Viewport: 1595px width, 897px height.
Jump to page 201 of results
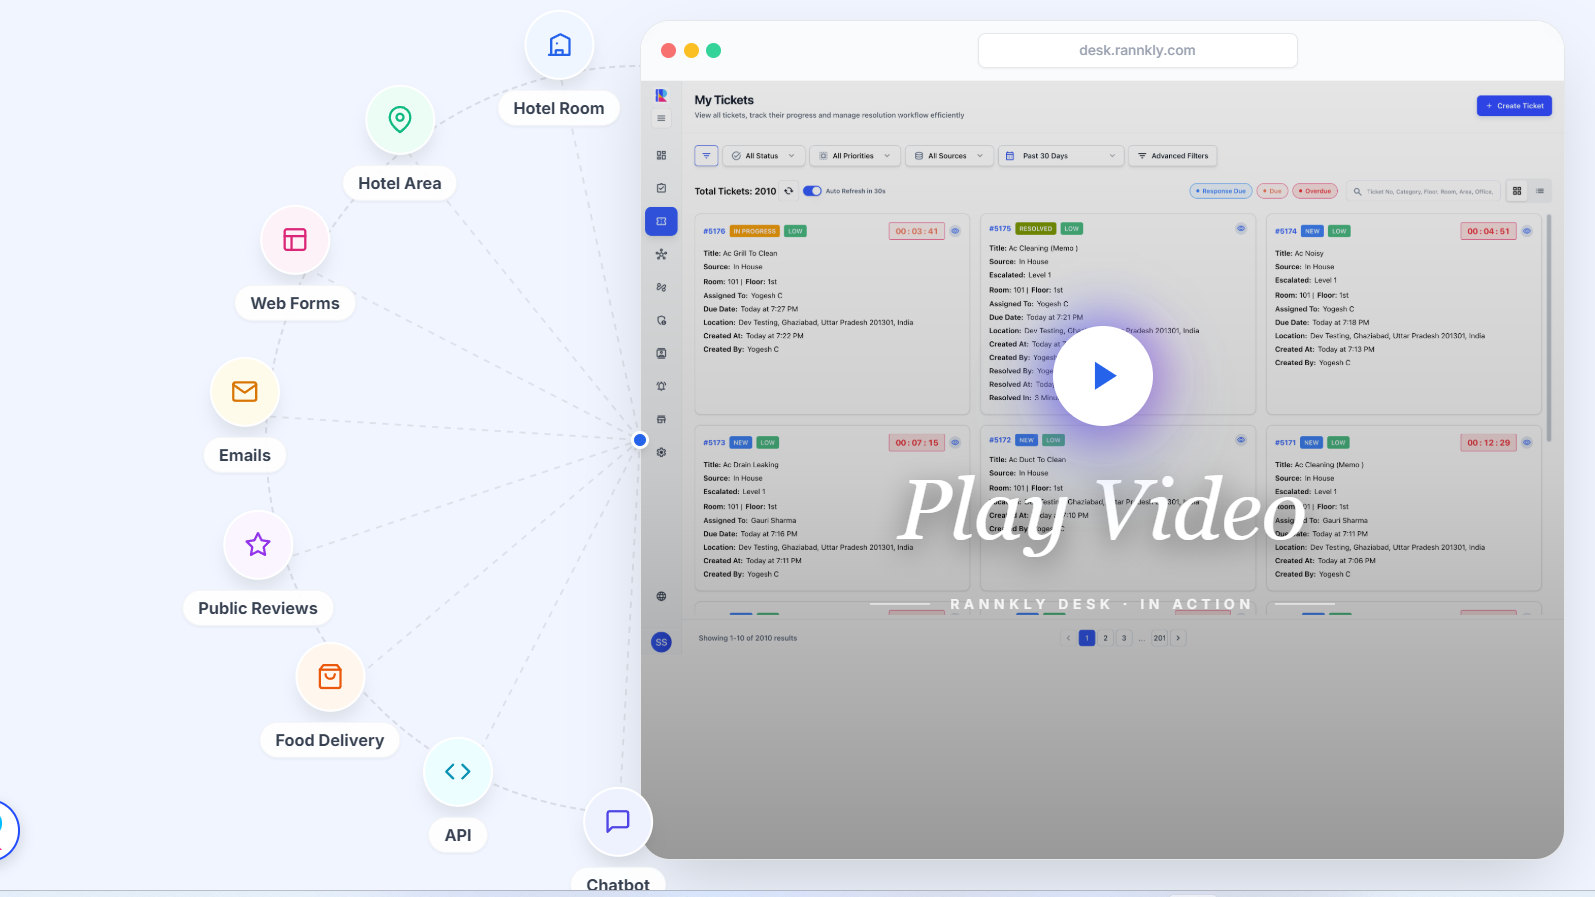pyautogui.click(x=1160, y=638)
